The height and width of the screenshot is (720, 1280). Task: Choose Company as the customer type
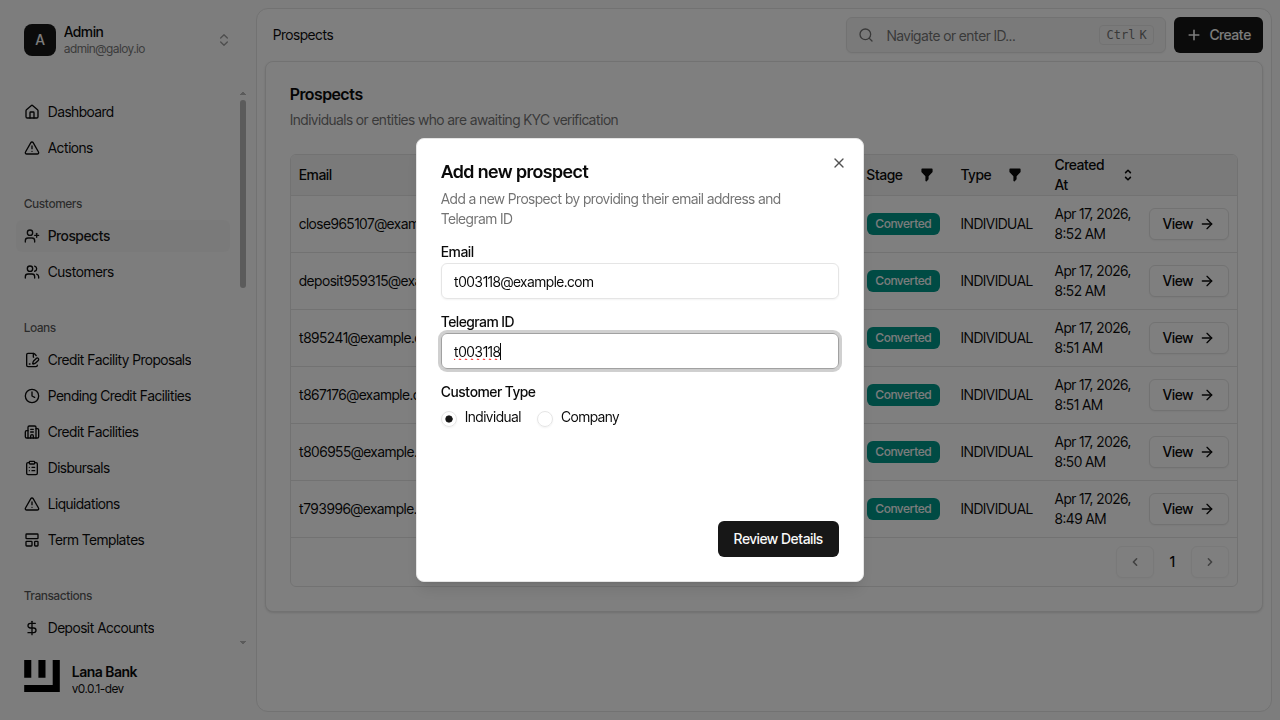pos(545,418)
